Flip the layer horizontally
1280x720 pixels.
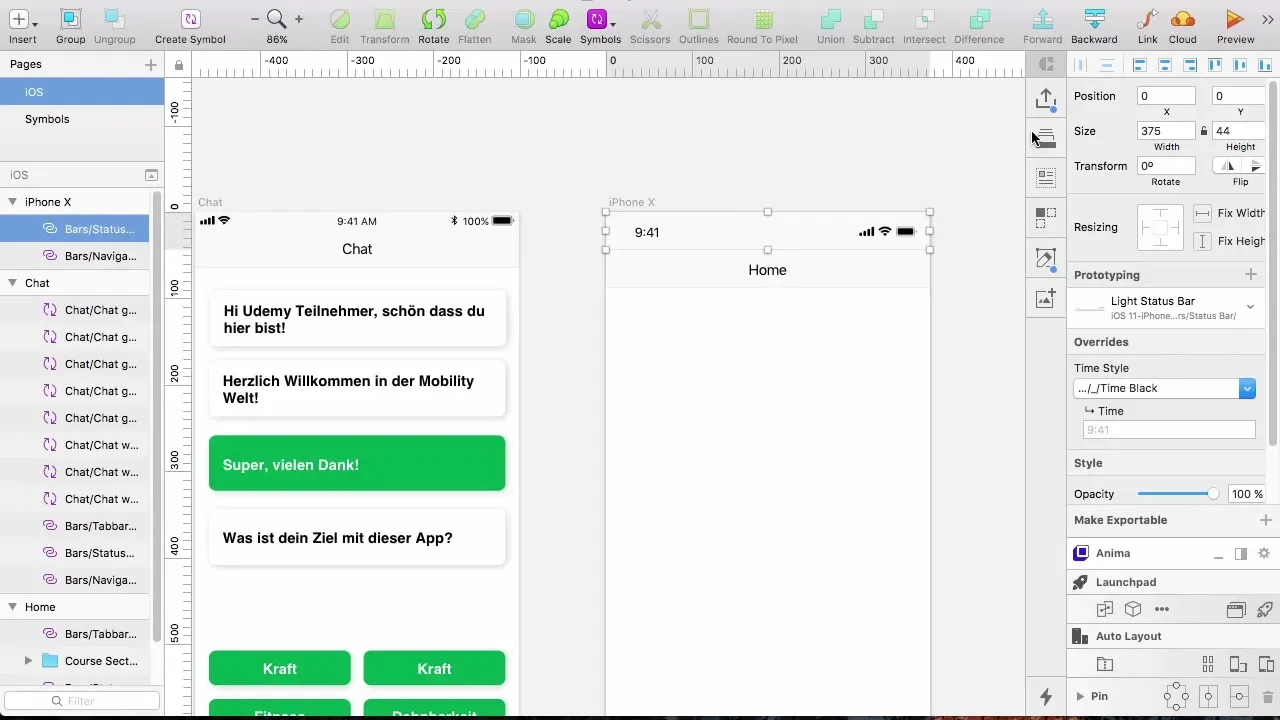(1226, 166)
